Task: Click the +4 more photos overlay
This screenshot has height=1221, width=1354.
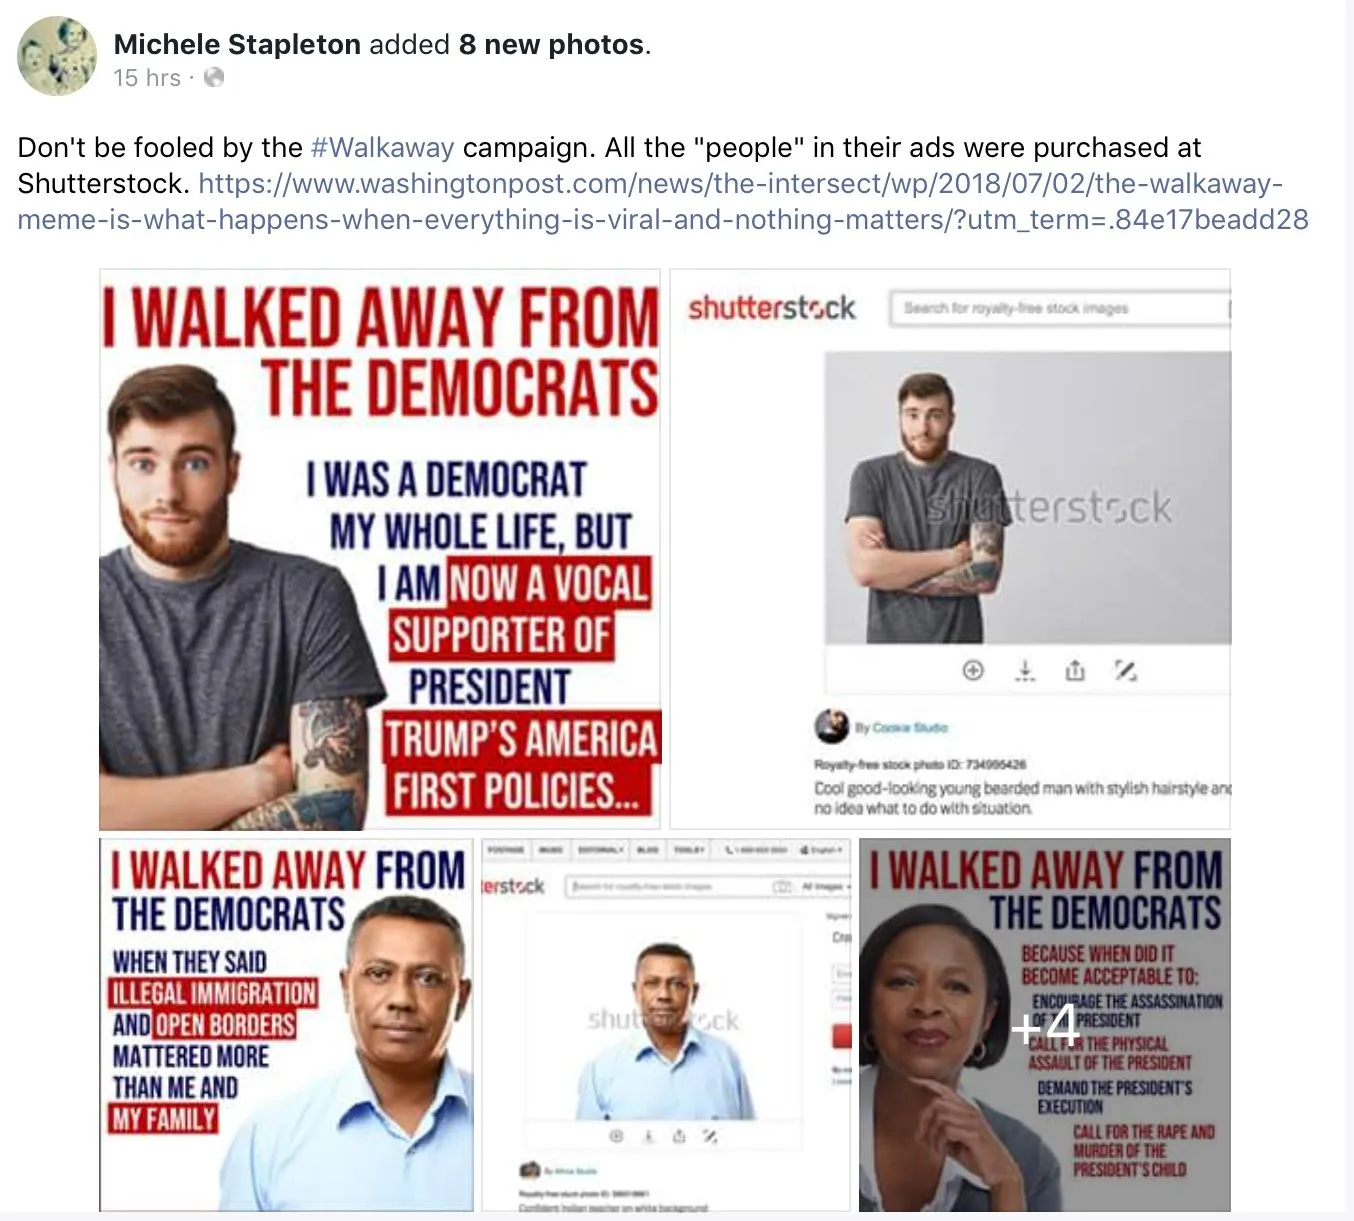Action: coord(1045,1025)
